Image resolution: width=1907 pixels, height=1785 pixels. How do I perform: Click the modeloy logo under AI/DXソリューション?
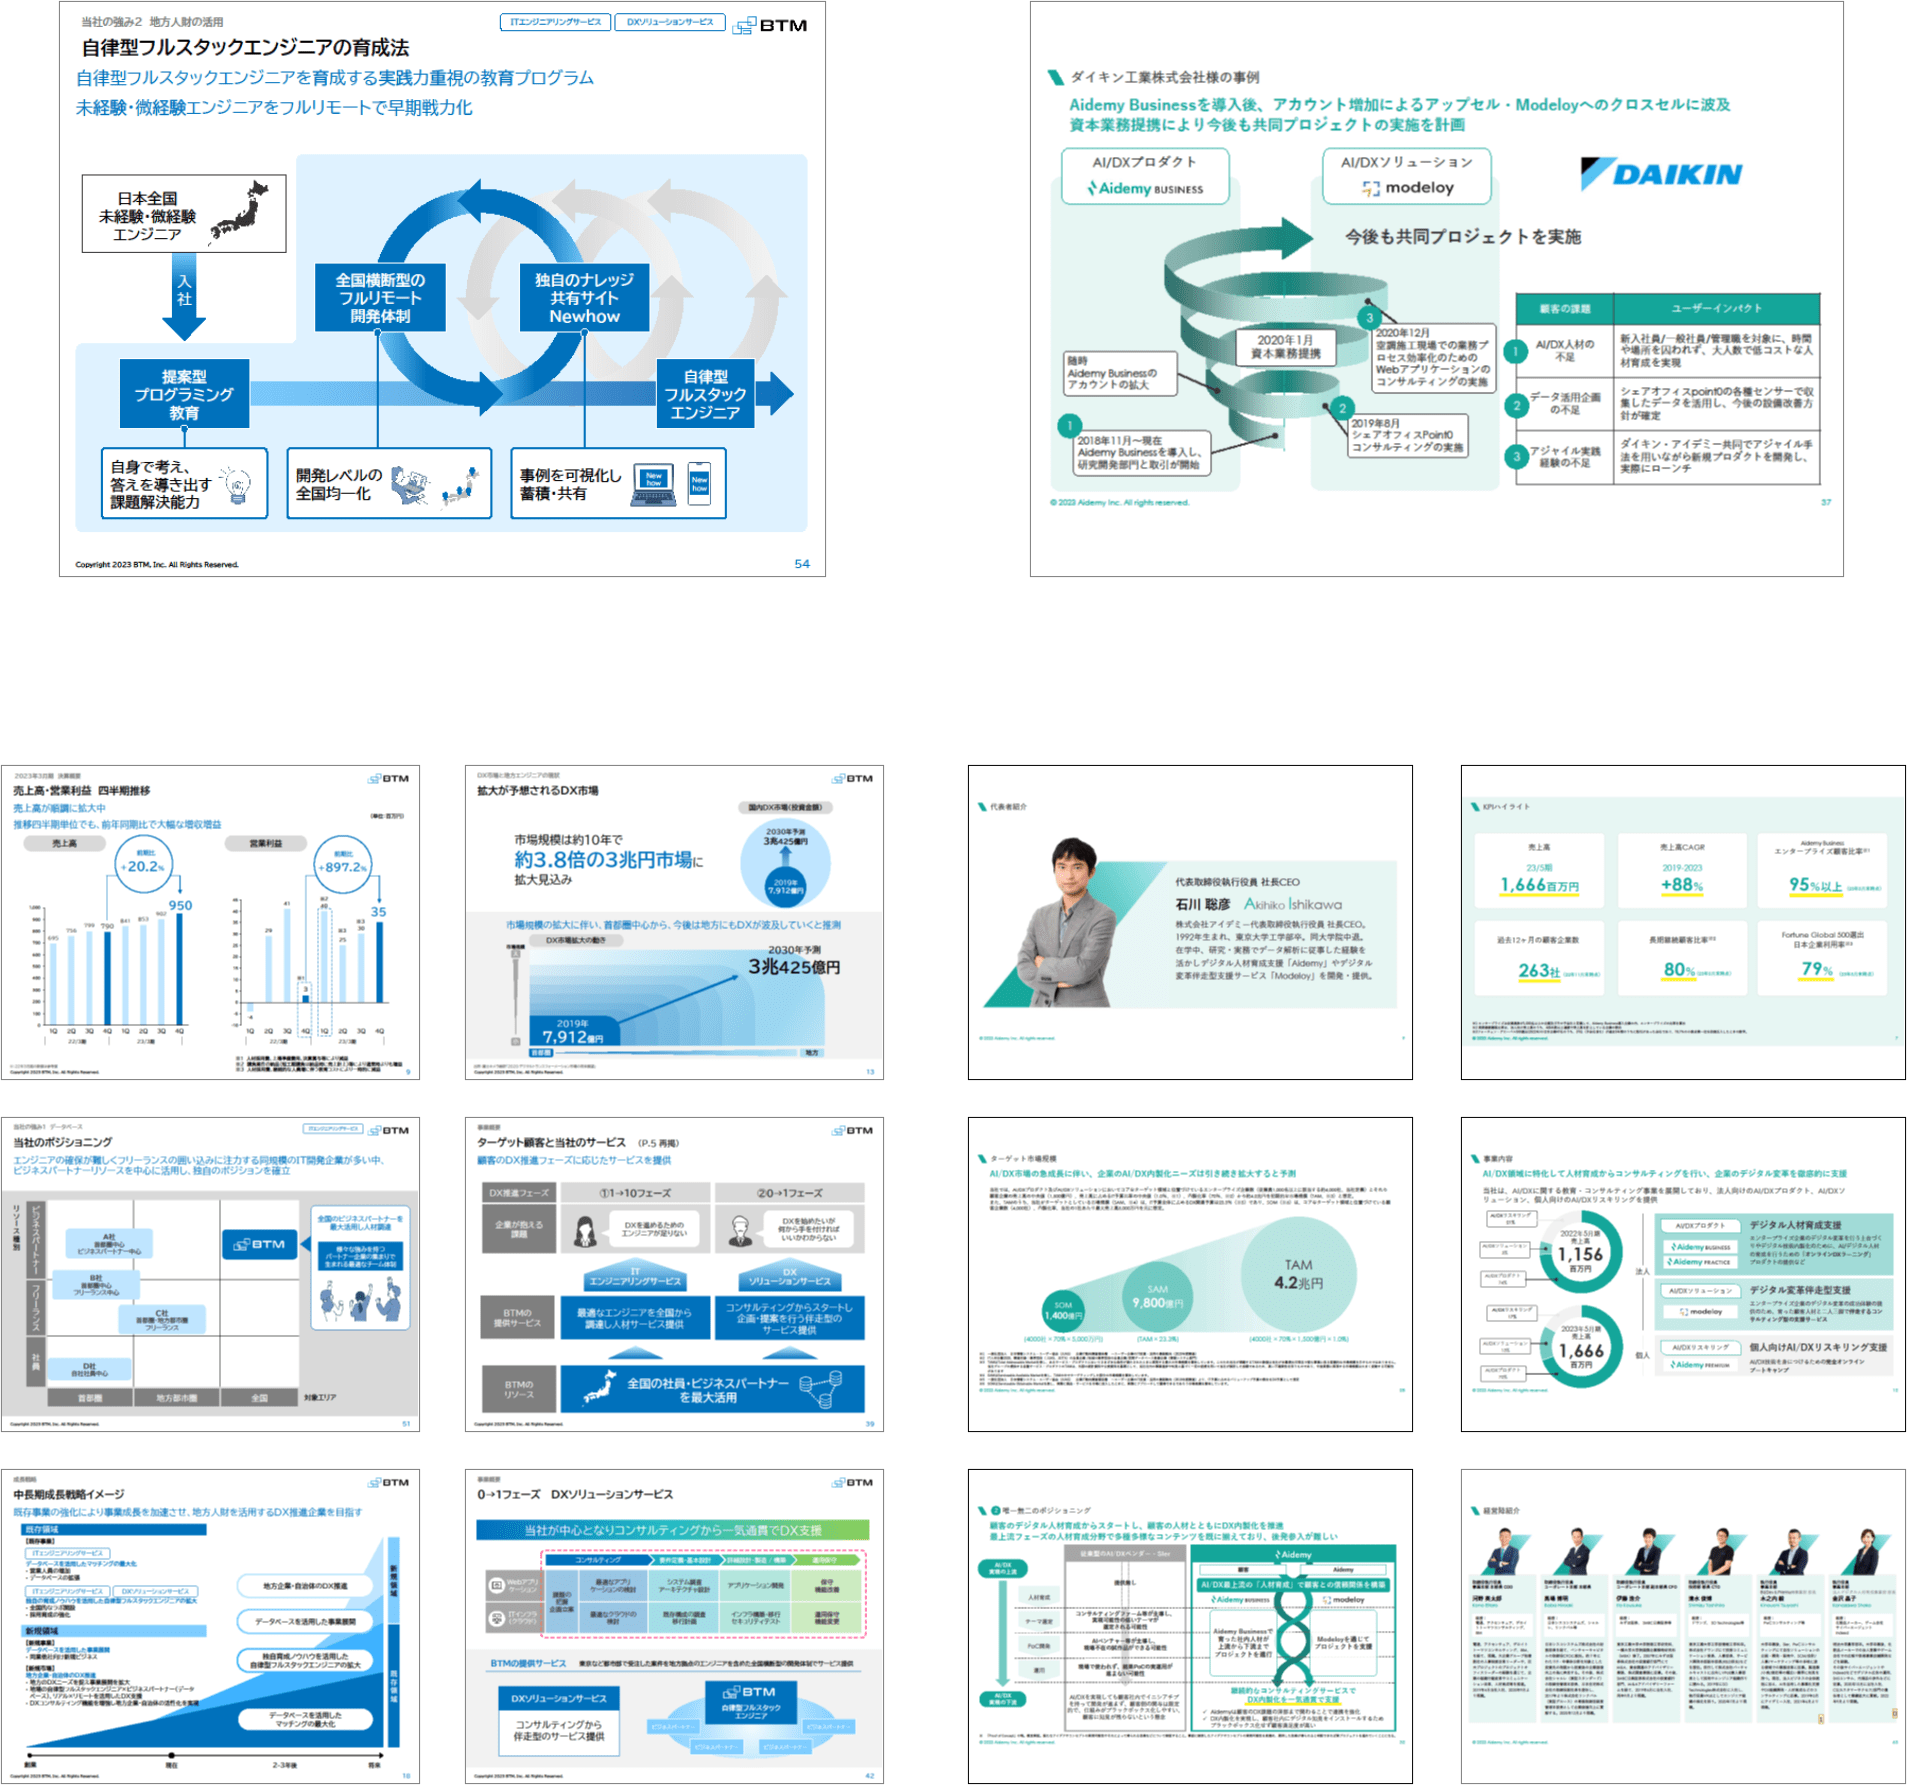point(1407,187)
